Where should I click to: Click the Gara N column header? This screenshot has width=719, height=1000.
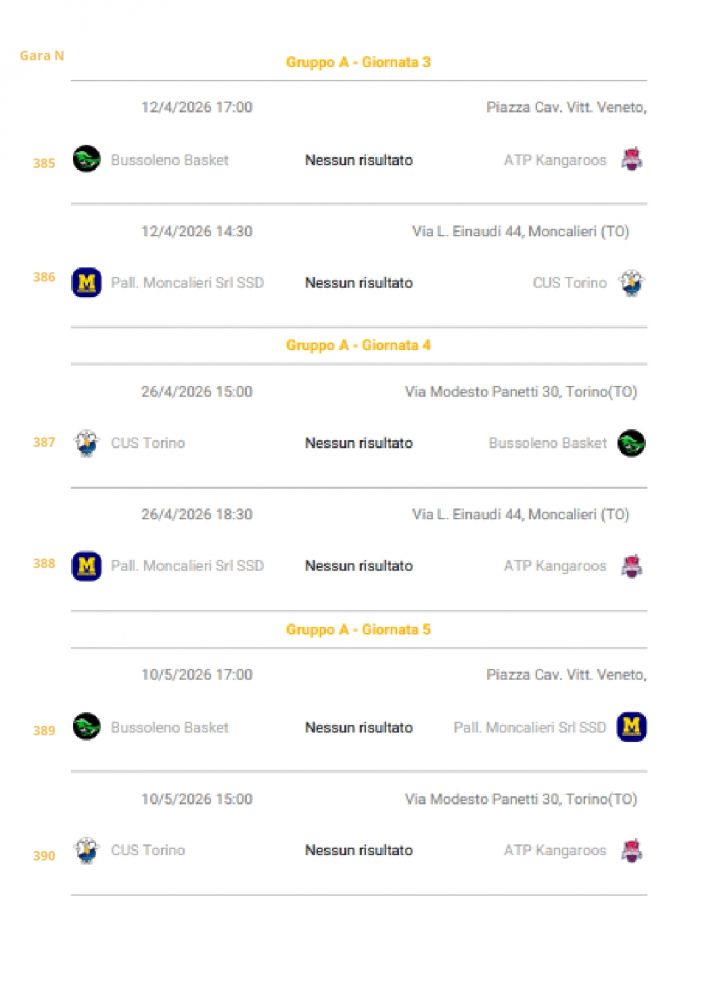click(42, 56)
